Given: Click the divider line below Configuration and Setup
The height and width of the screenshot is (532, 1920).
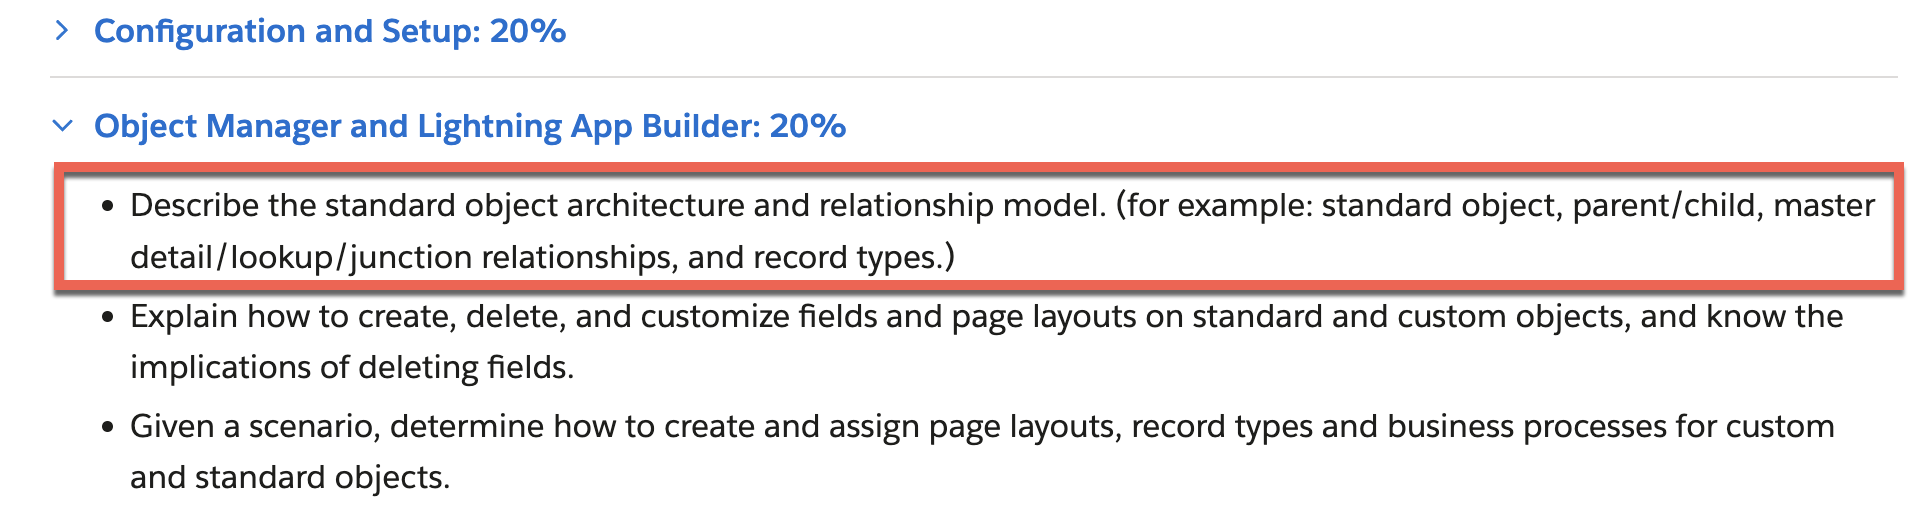Looking at the screenshot, I should 973,77.
